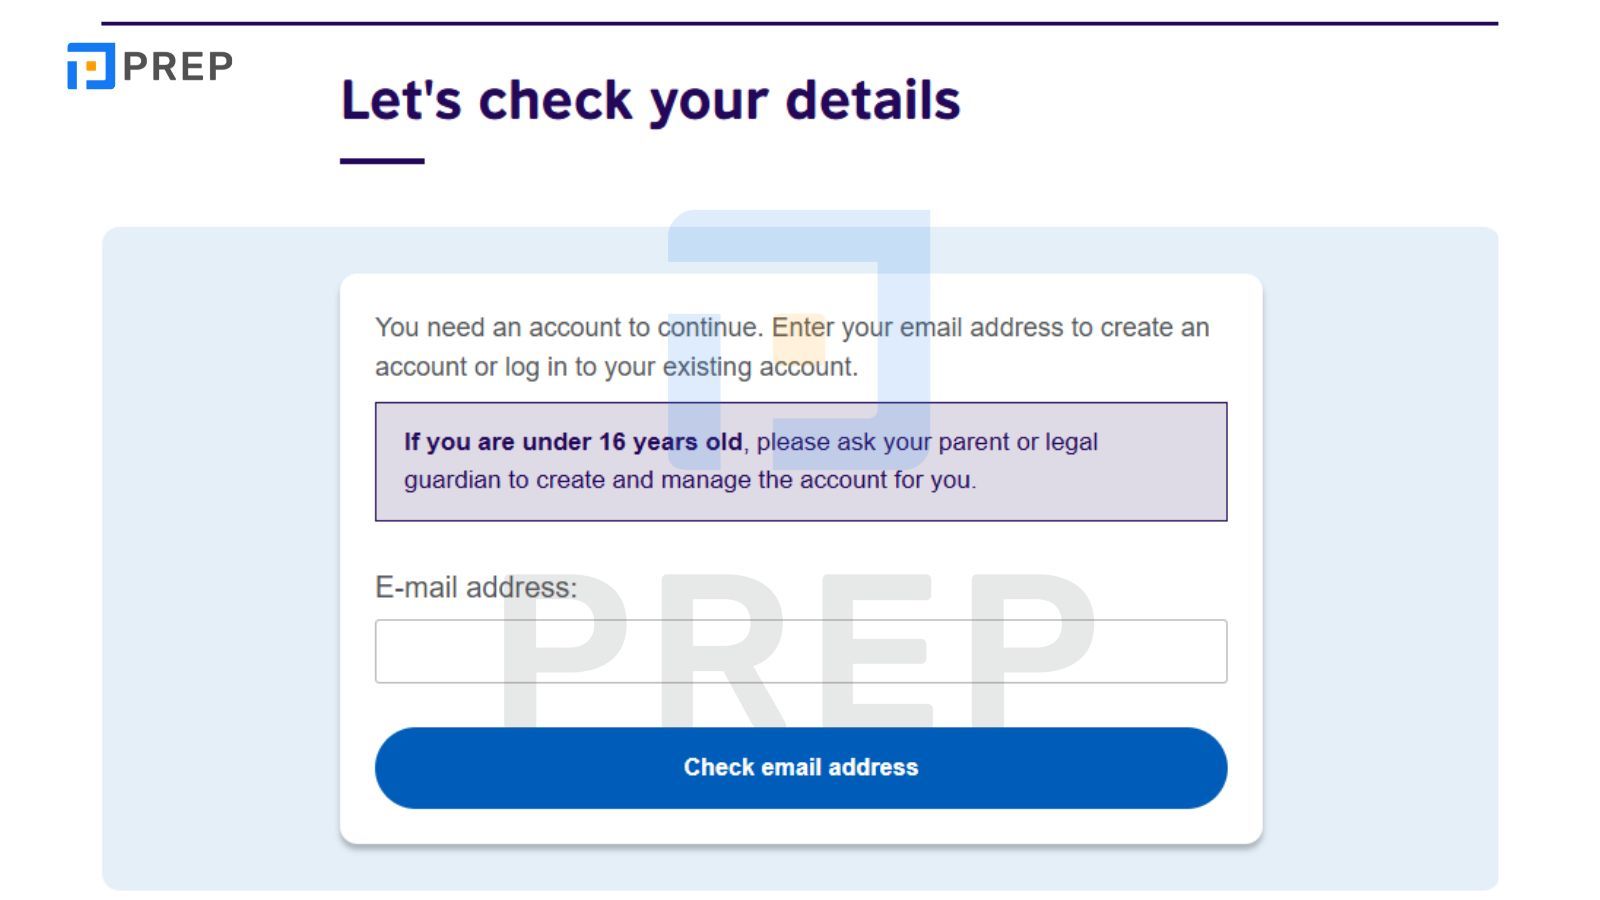
Task: Click the light-blue panel right of the form card
Action: tap(1380, 560)
